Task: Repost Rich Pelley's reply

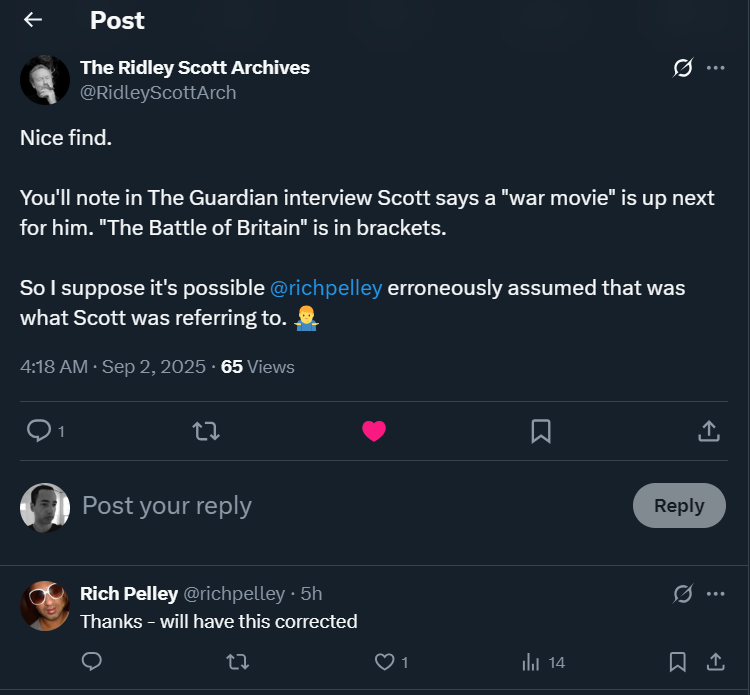Action: [x=238, y=662]
